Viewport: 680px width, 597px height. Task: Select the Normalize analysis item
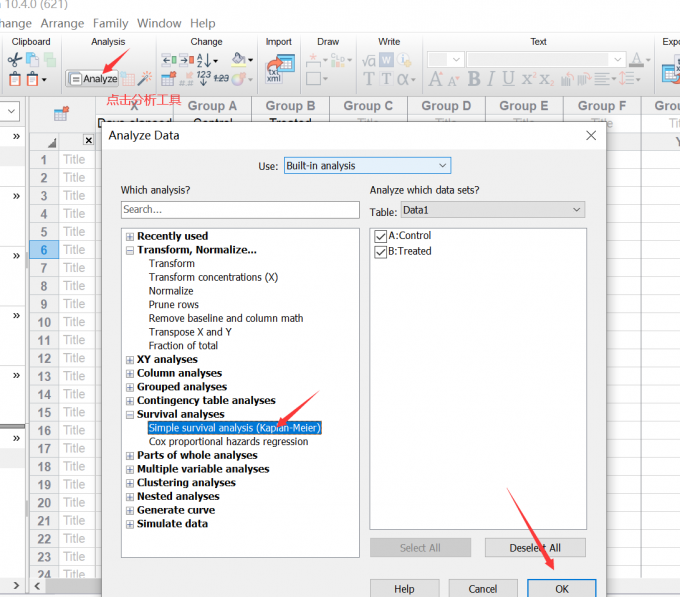pos(171,291)
